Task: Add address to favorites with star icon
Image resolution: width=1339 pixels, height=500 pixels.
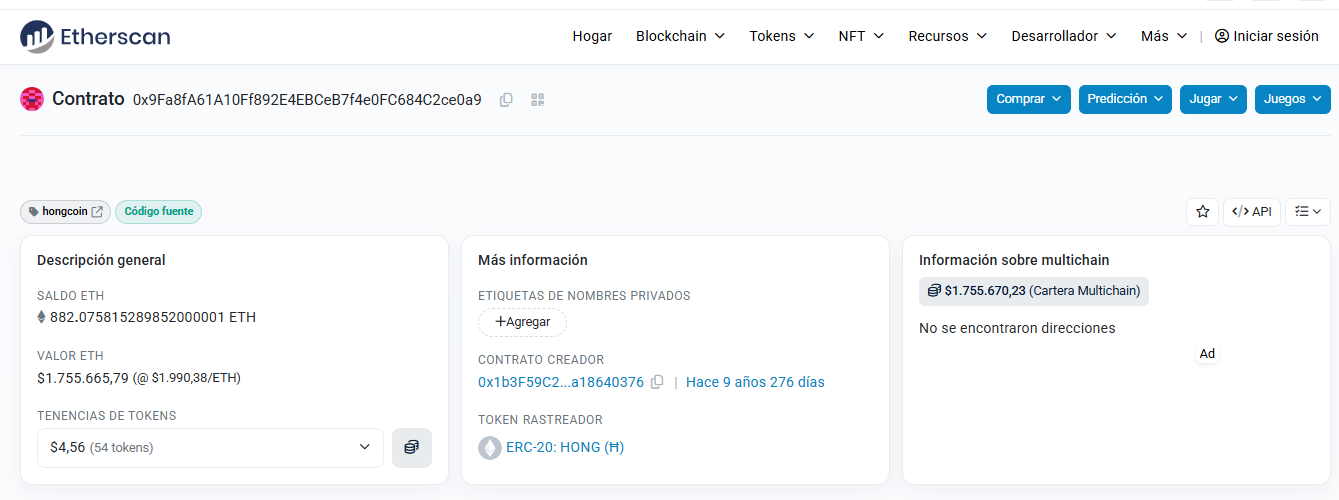Action: [1202, 212]
